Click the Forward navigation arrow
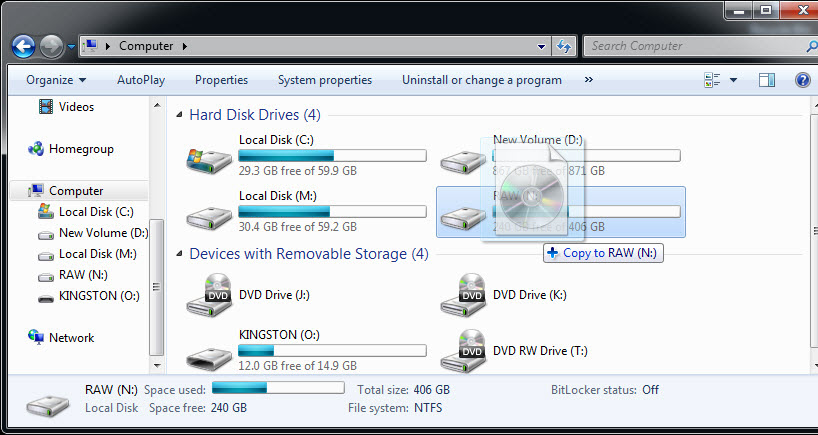This screenshot has height=435, width=818. (51, 46)
